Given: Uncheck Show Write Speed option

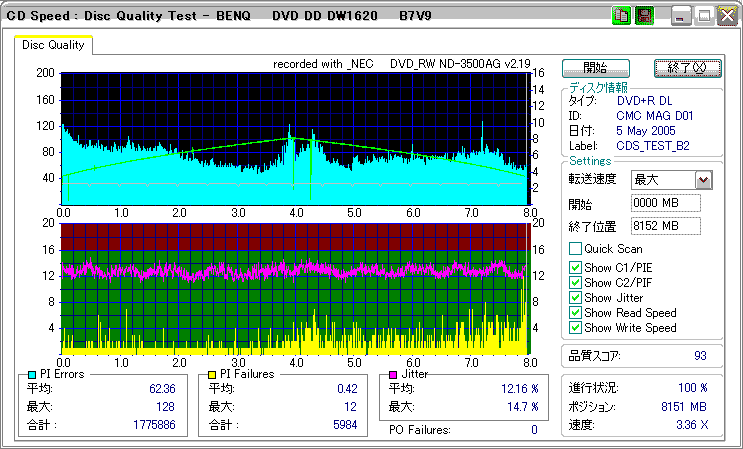Looking at the screenshot, I should 575,328.
